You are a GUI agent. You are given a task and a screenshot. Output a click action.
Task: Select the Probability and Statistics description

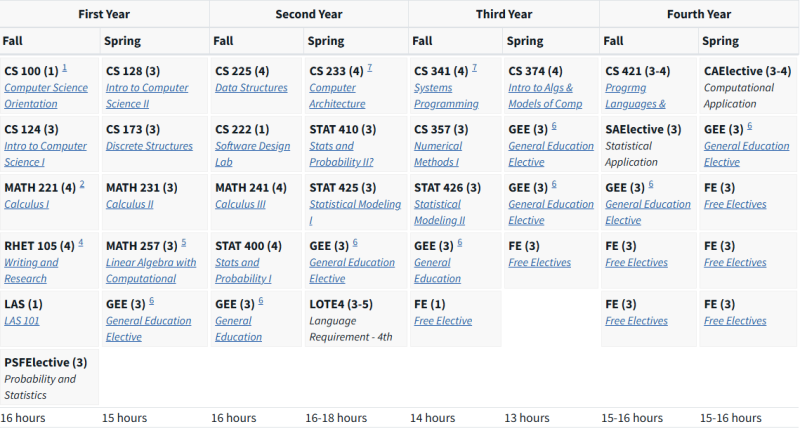click(40, 387)
